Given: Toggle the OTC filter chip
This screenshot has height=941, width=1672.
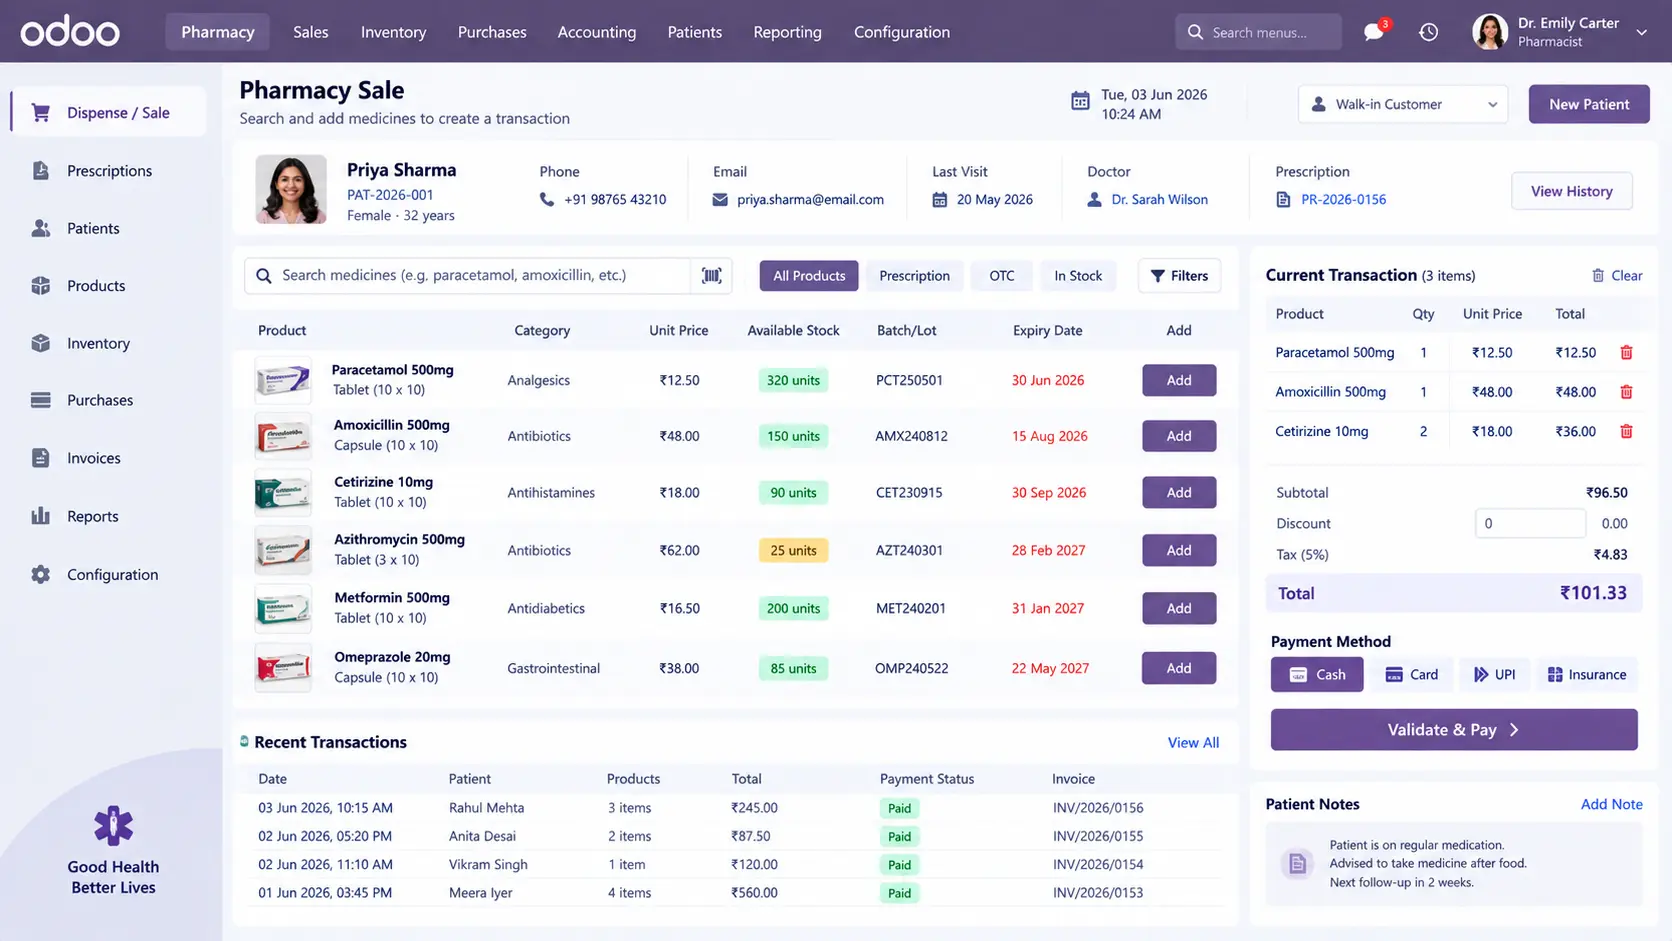Looking at the screenshot, I should 1002,276.
